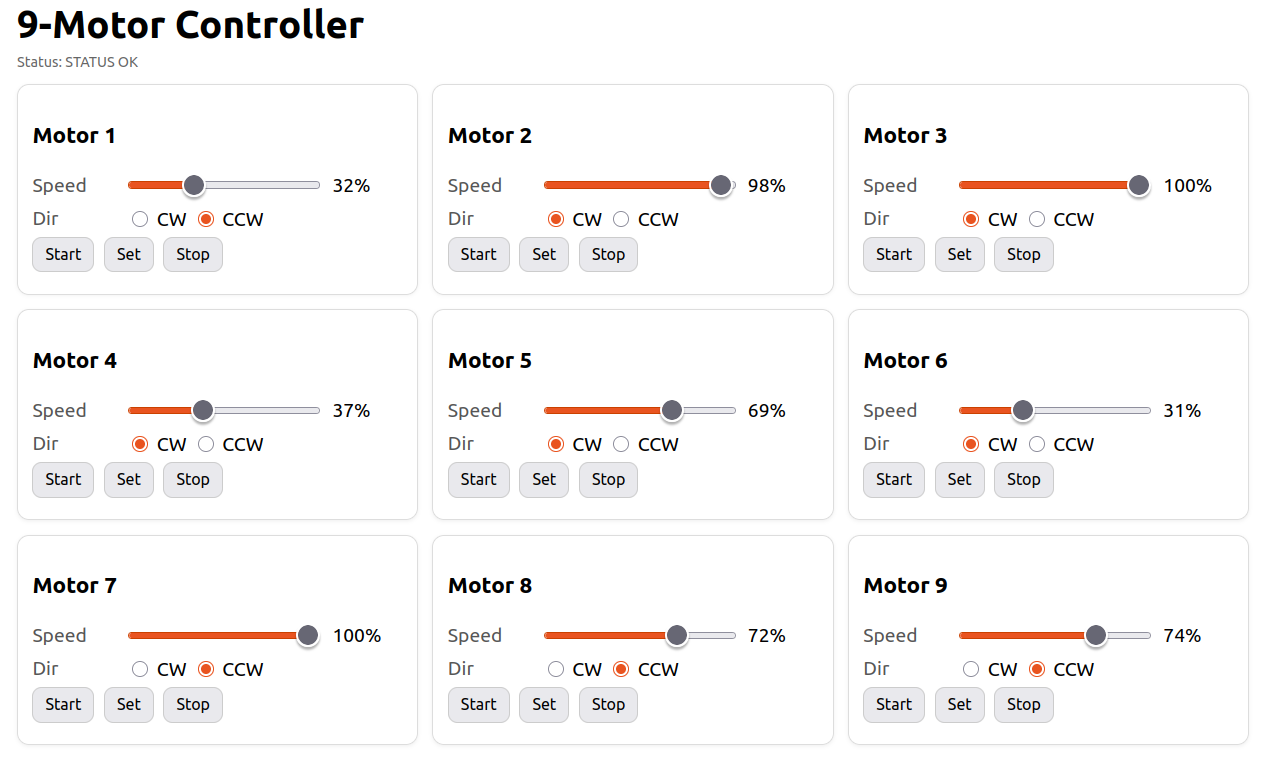Switch Motor 5 direction to CCW

(x=621, y=444)
